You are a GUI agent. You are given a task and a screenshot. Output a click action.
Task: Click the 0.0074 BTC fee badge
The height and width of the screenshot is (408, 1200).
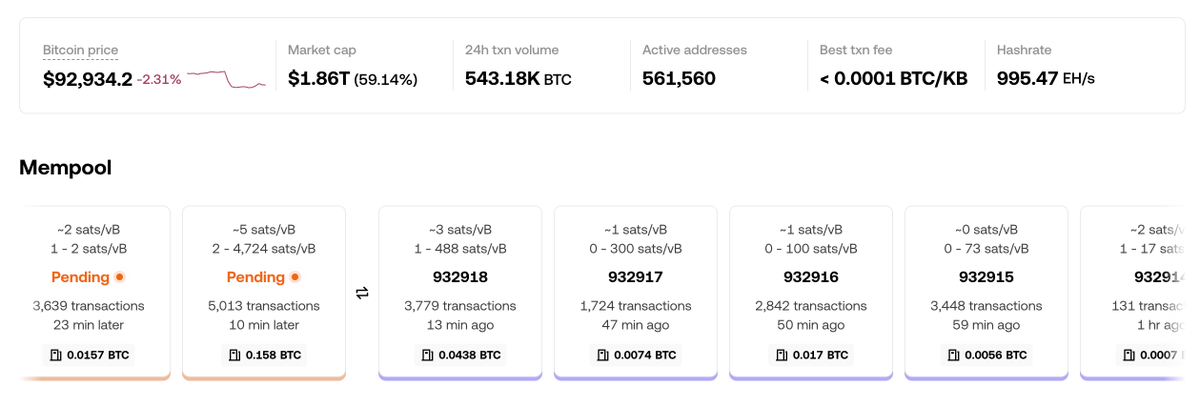click(635, 355)
